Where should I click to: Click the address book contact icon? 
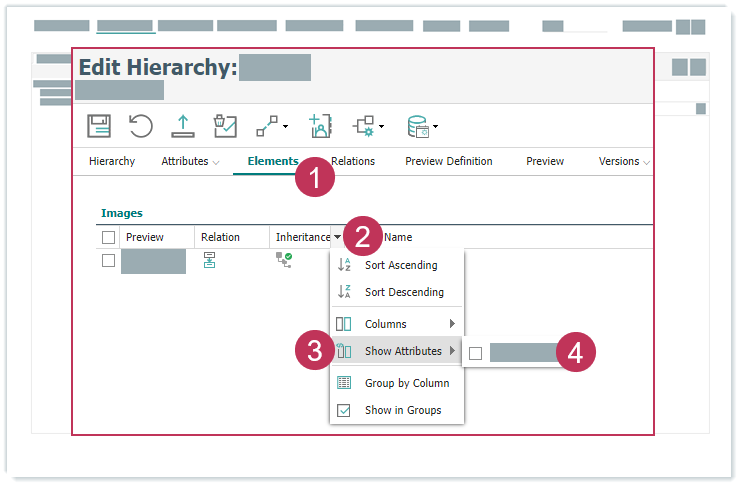click(319, 126)
